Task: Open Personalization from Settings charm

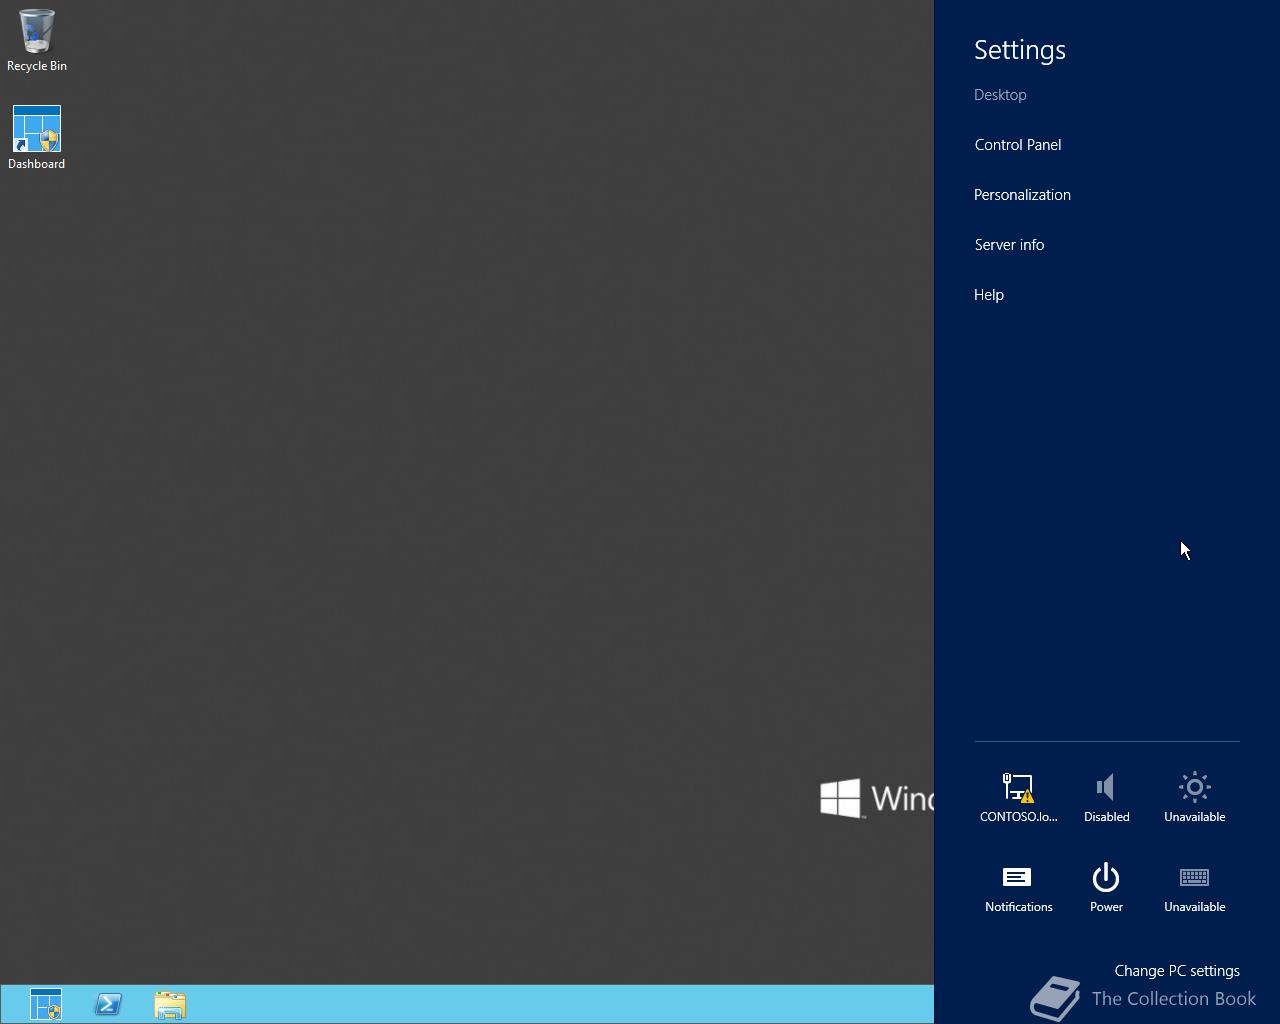Action: (x=1022, y=195)
